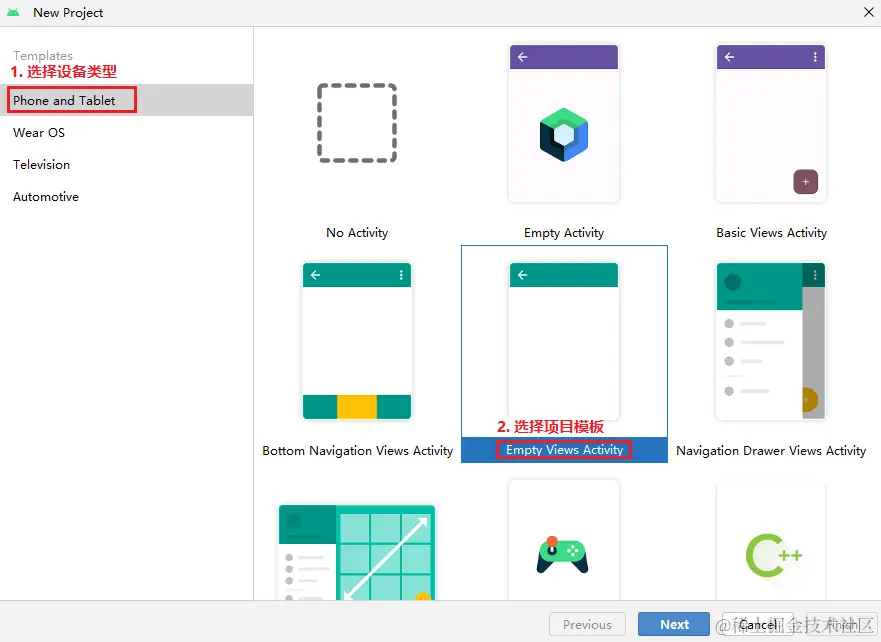Close the New Project dialog

[868, 12]
